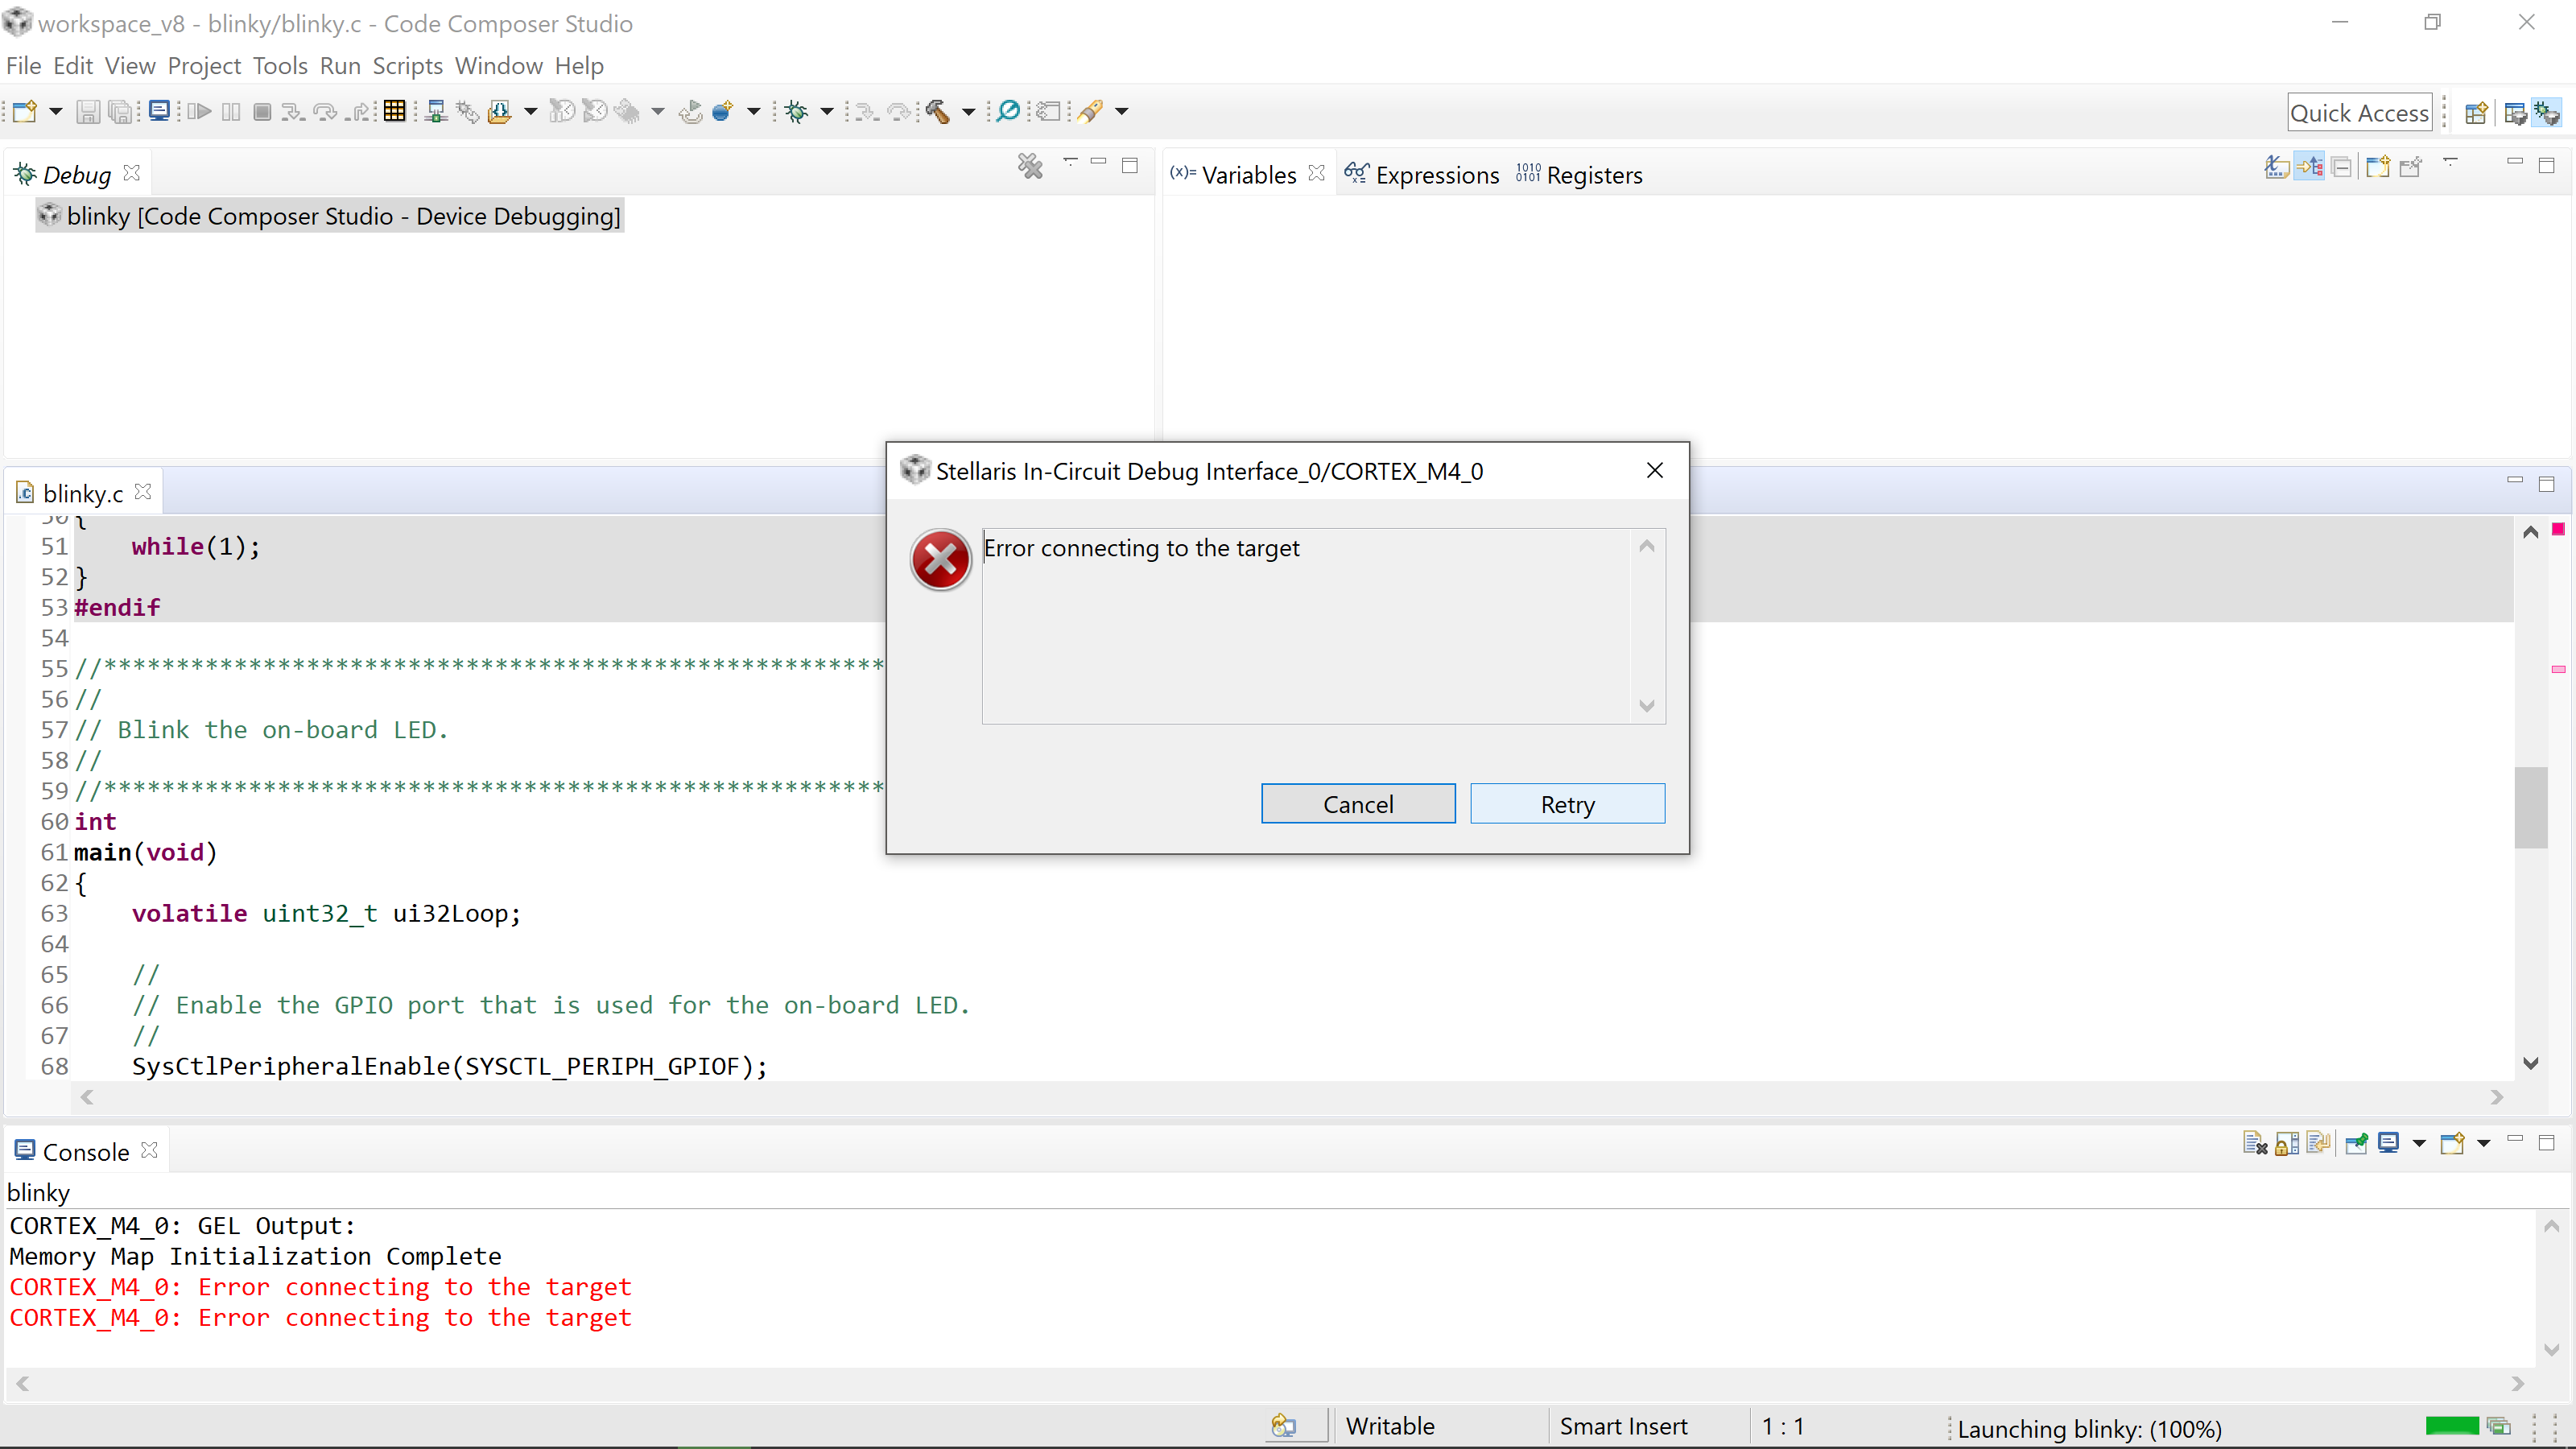Click the connect target toolbar icon

(x=435, y=111)
